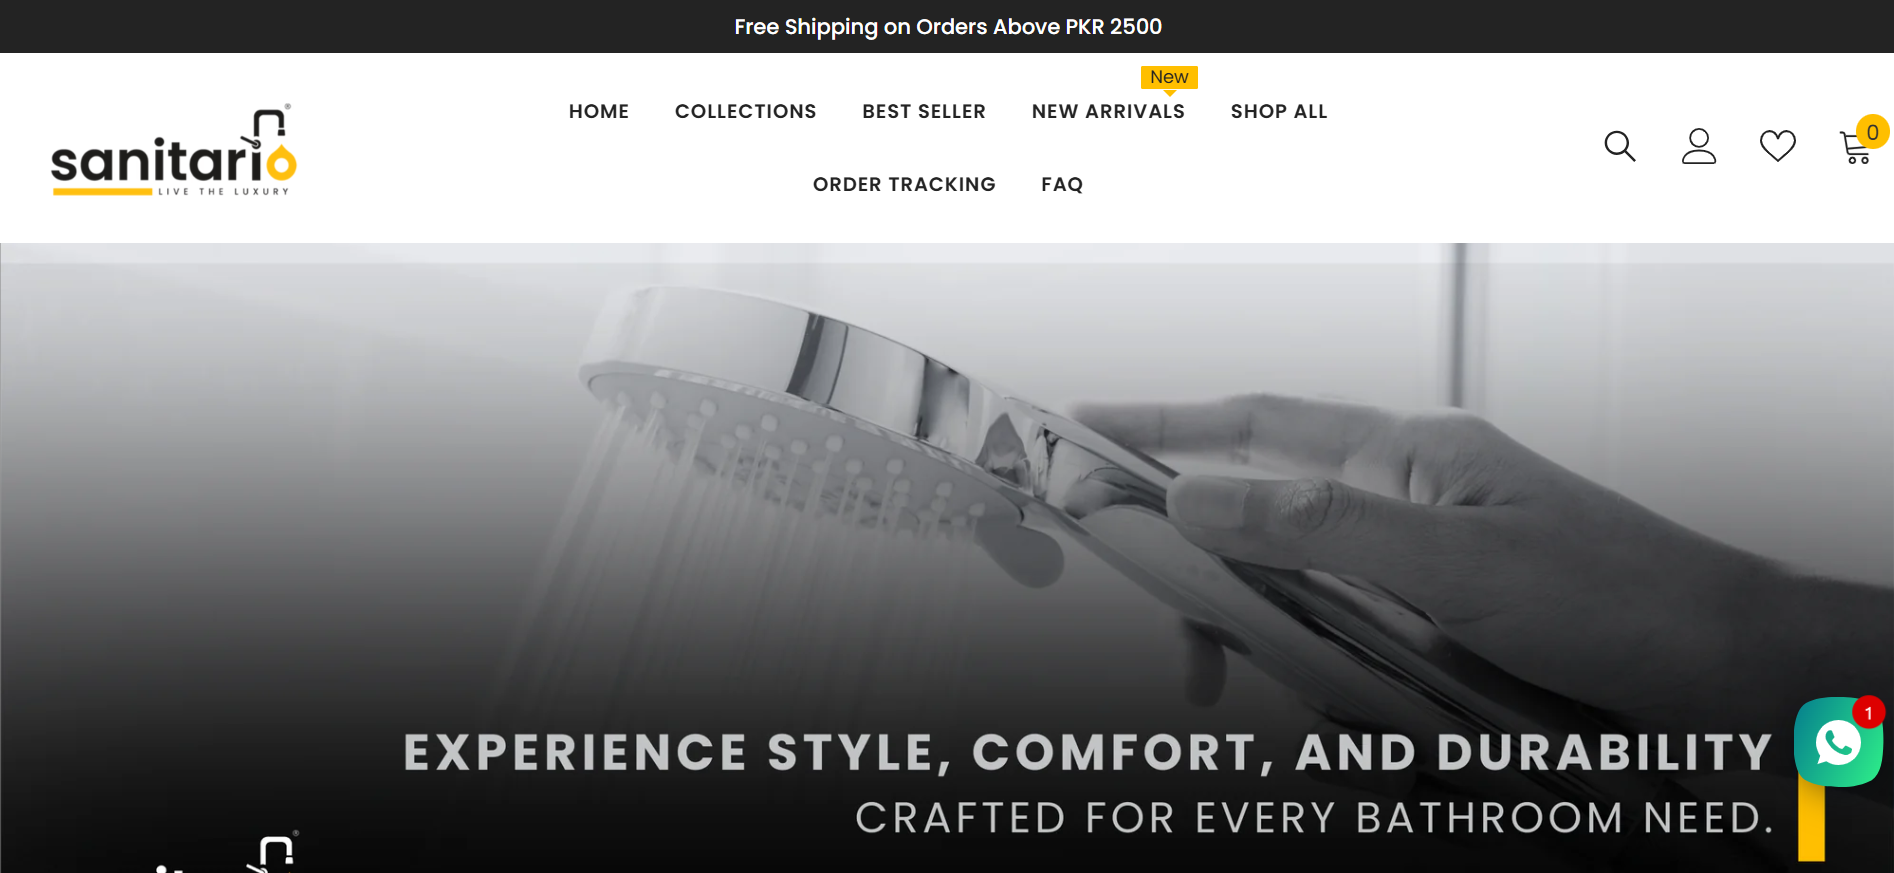
Task: Open the WhatsApp chat bubble
Action: pos(1838,742)
